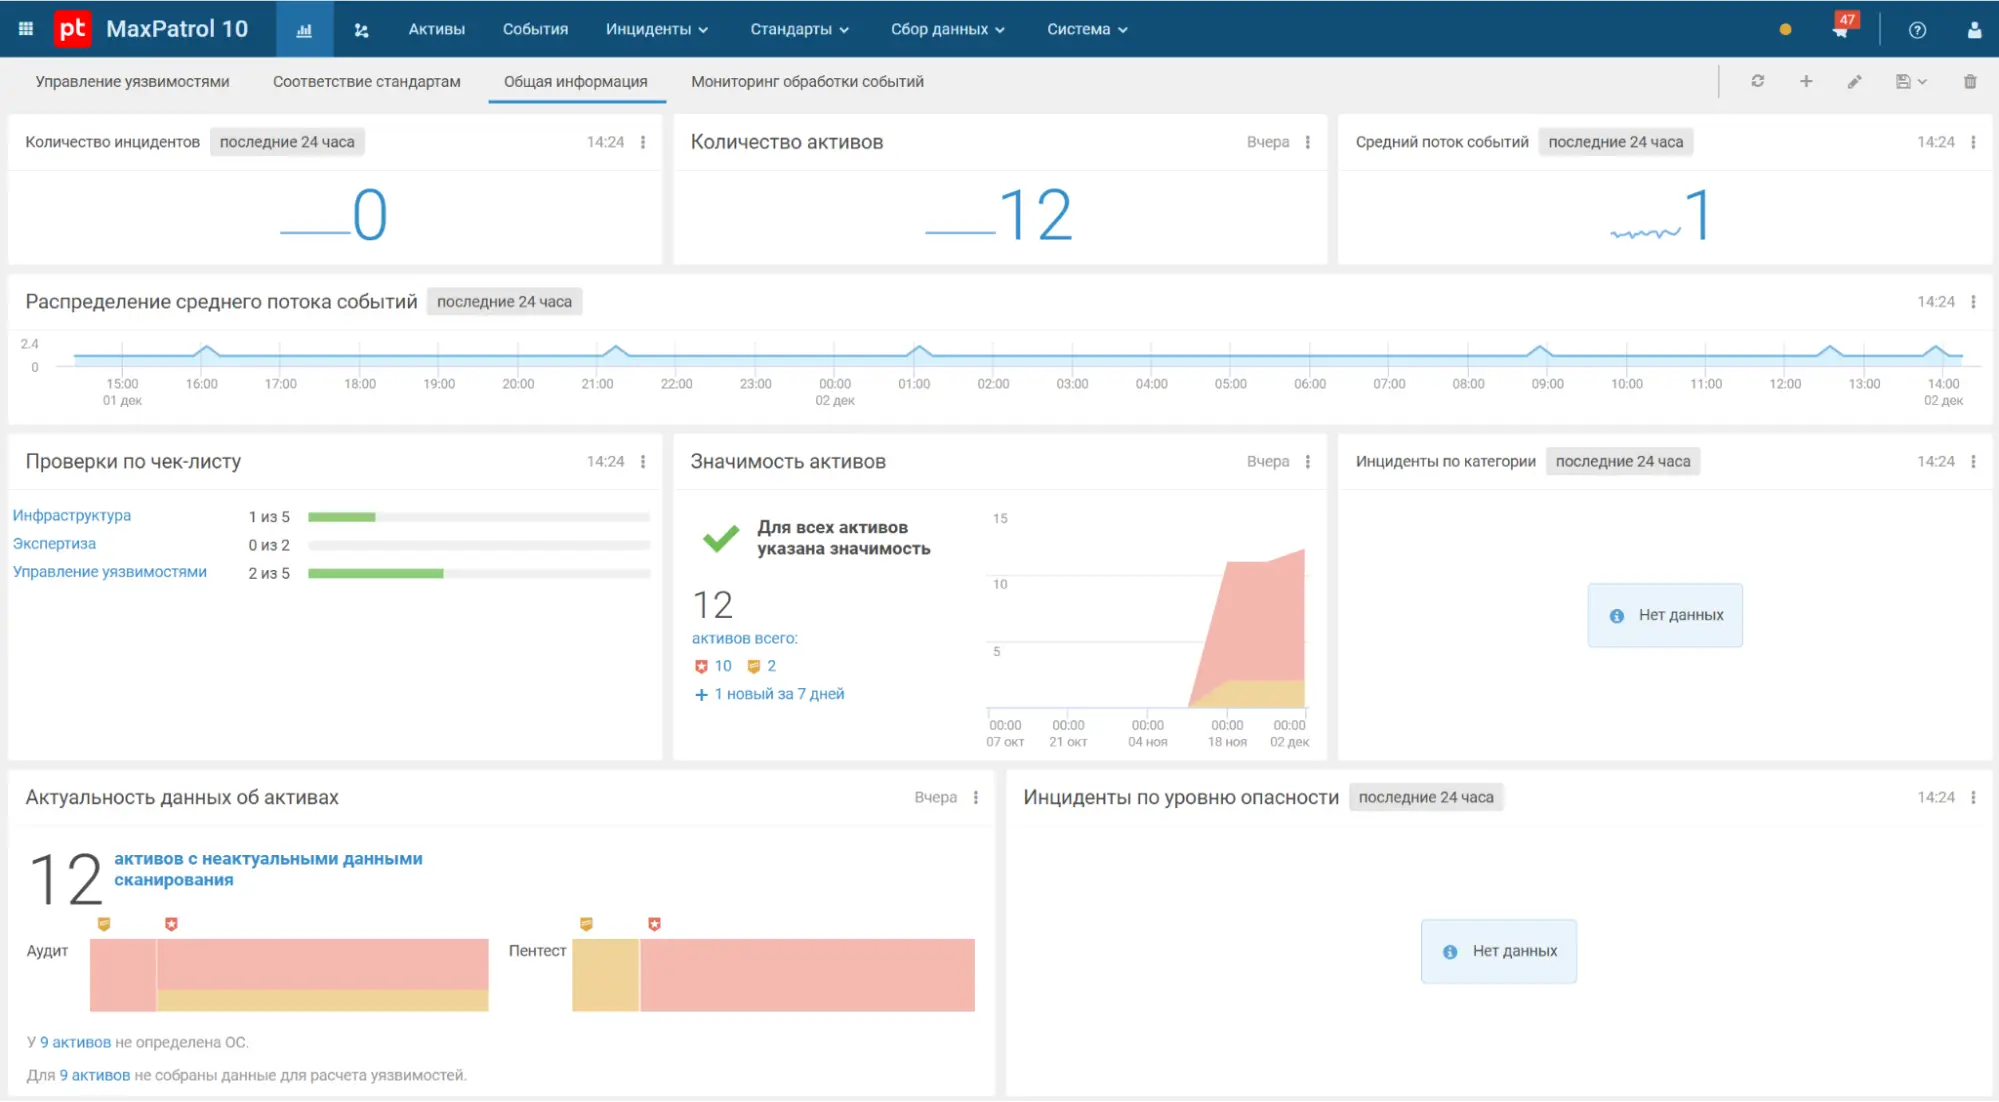1999x1102 pixels.
Task: Open the network topology icon
Action: pos(362,30)
